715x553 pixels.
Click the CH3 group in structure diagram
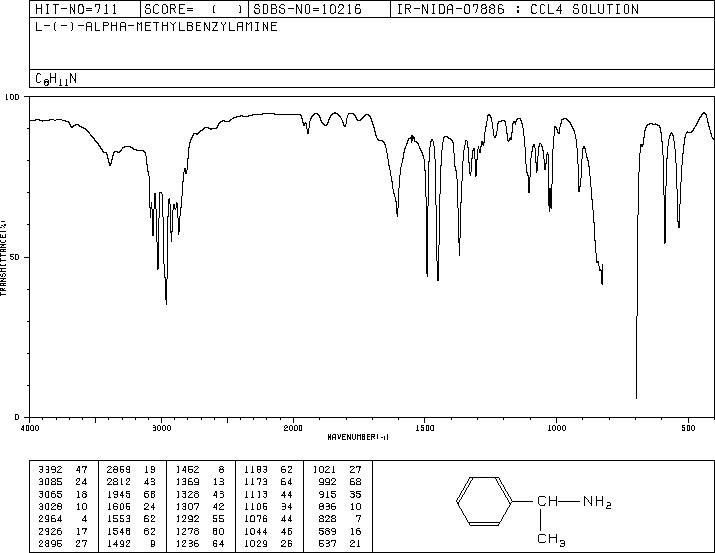coord(551,539)
